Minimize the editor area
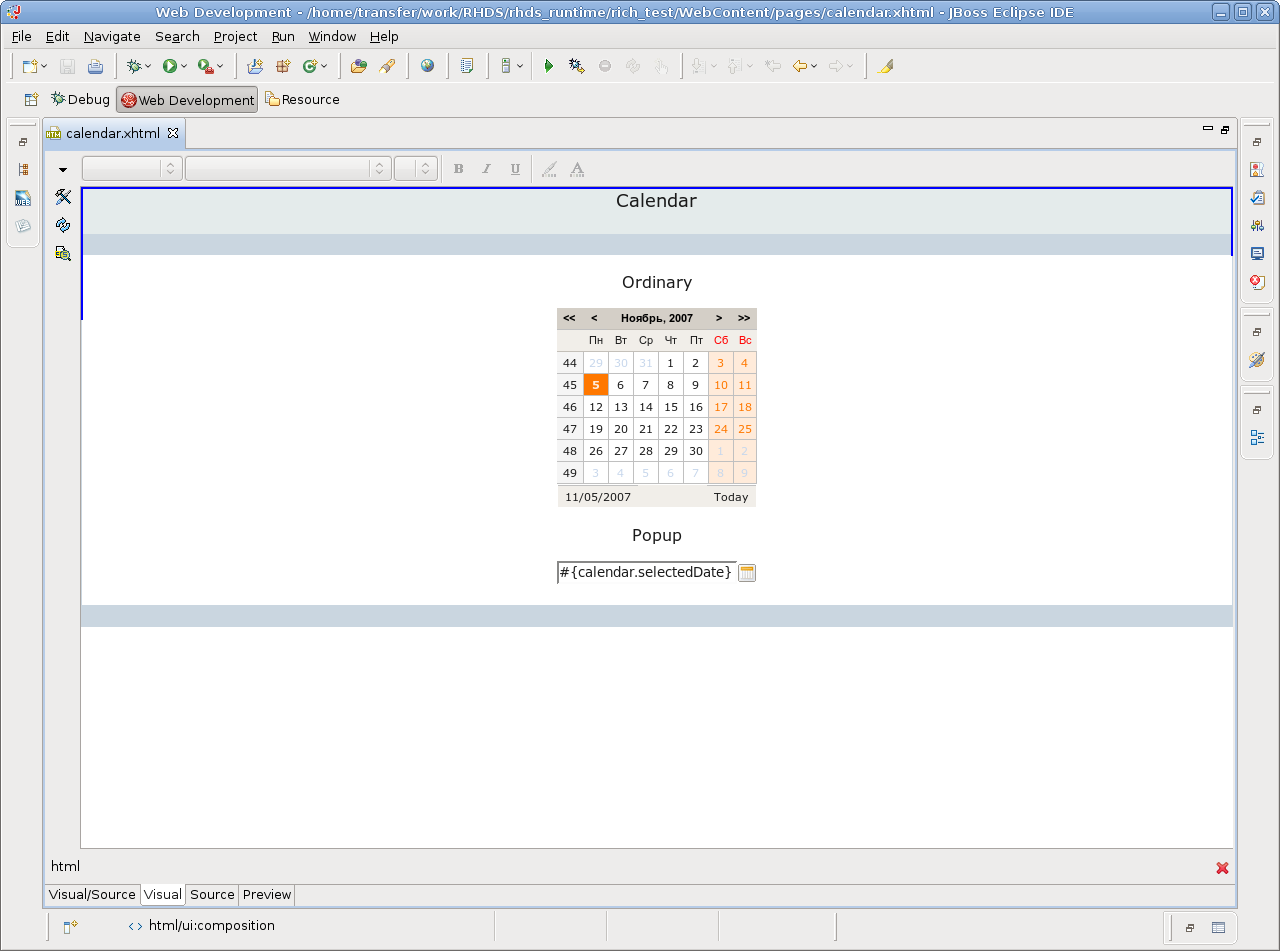Image resolution: width=1280 pixels, height=951 pixels. tap(1207, 130)
